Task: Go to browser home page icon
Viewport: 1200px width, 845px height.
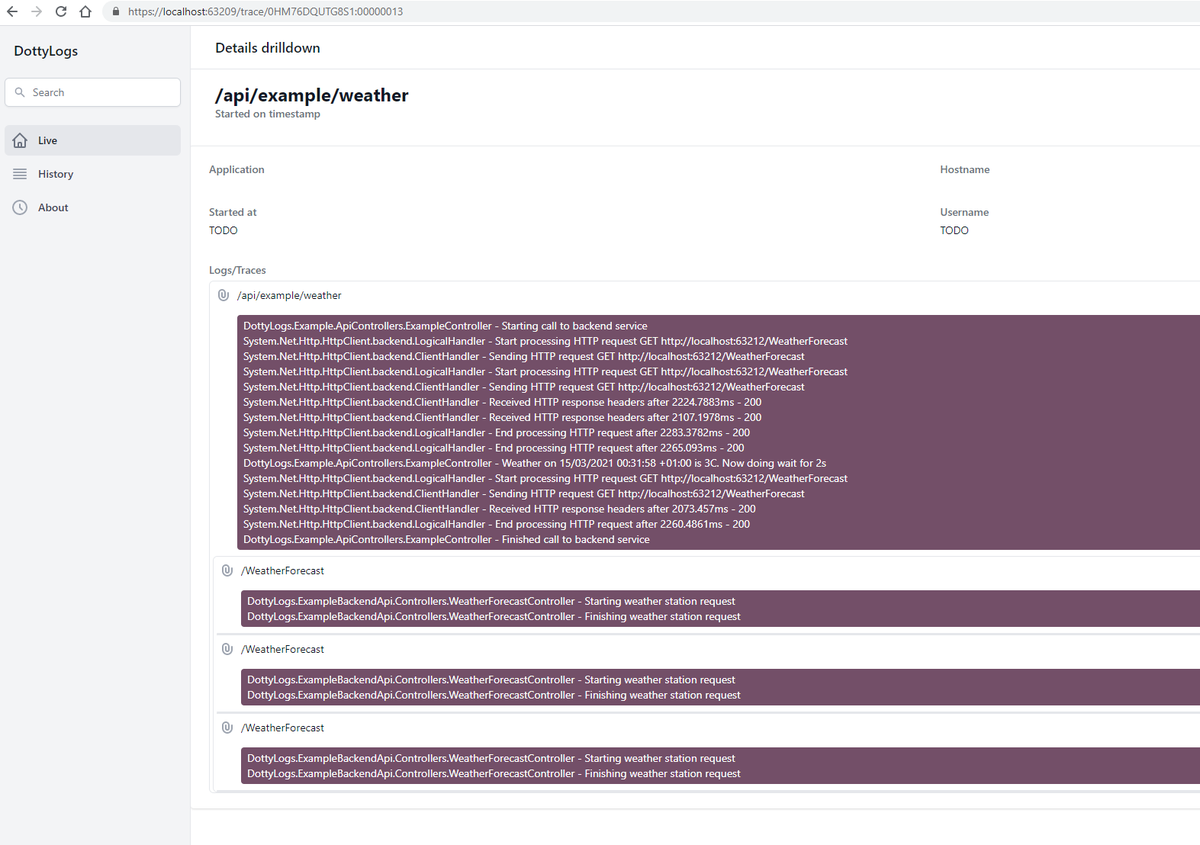Action: tap(85, 12)
